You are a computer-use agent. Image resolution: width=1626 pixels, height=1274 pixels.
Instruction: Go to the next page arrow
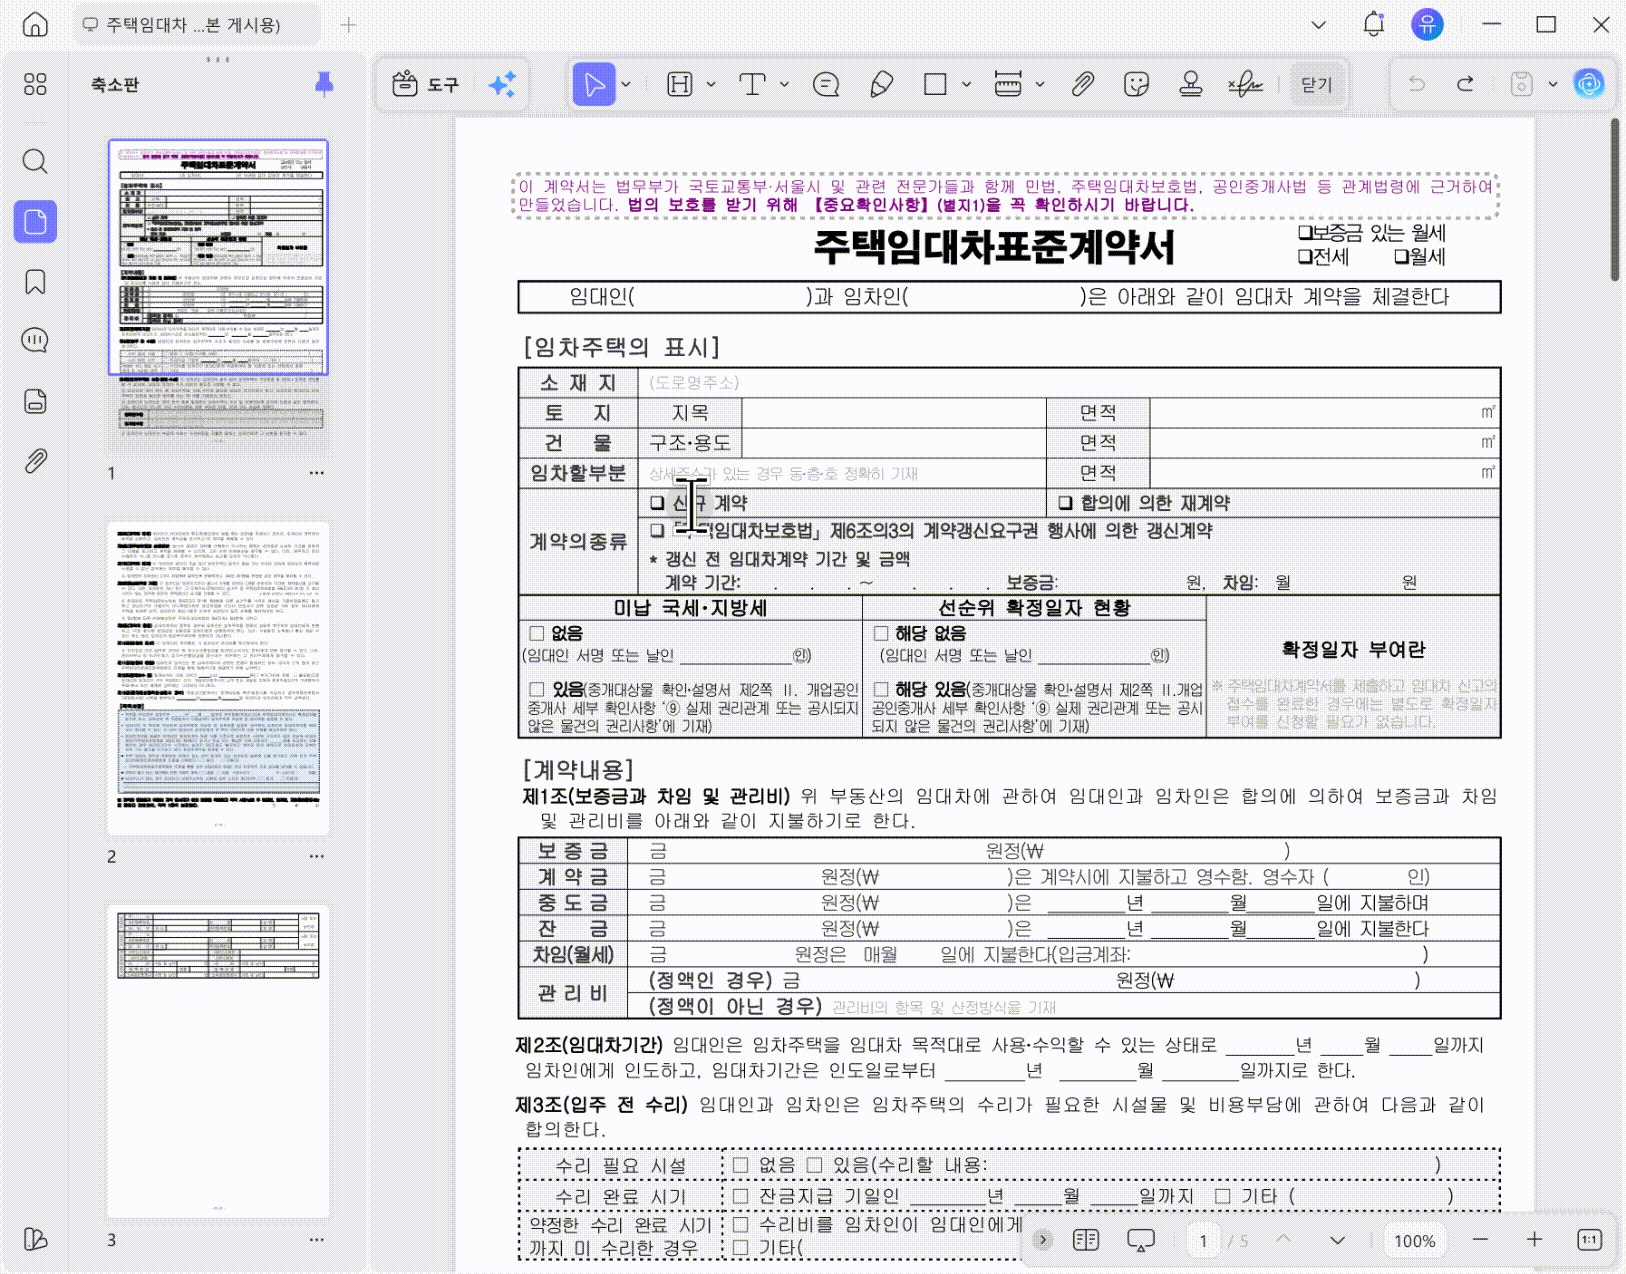[1338, 1240]
